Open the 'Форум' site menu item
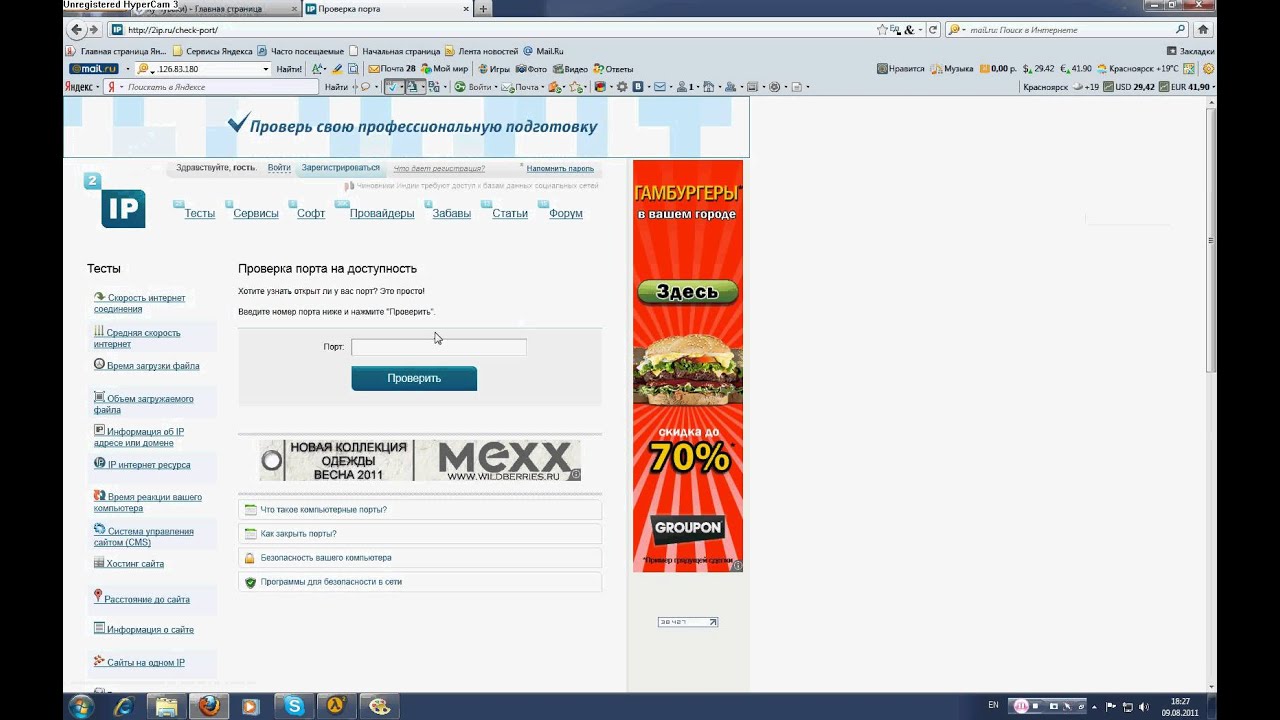The height and width of the screenshot is (720, 1280). (x=566, y=213)
